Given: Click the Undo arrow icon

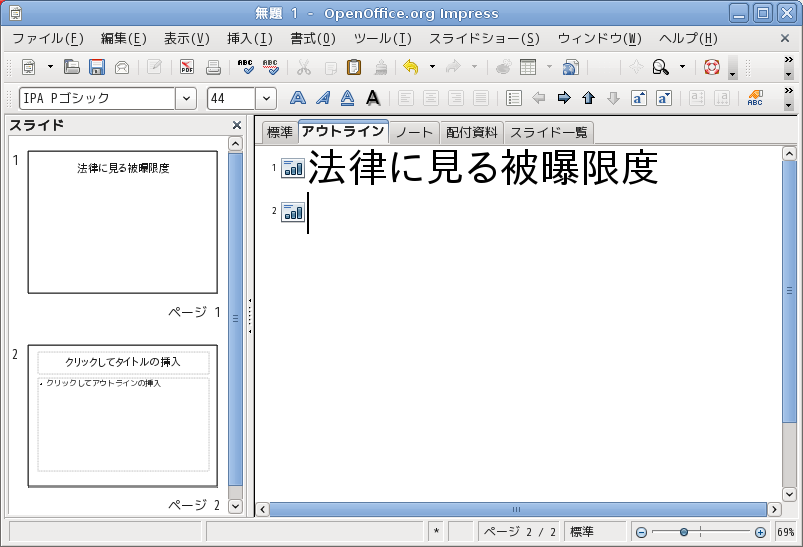Looking at the screenshot, I should click(410, 68).
